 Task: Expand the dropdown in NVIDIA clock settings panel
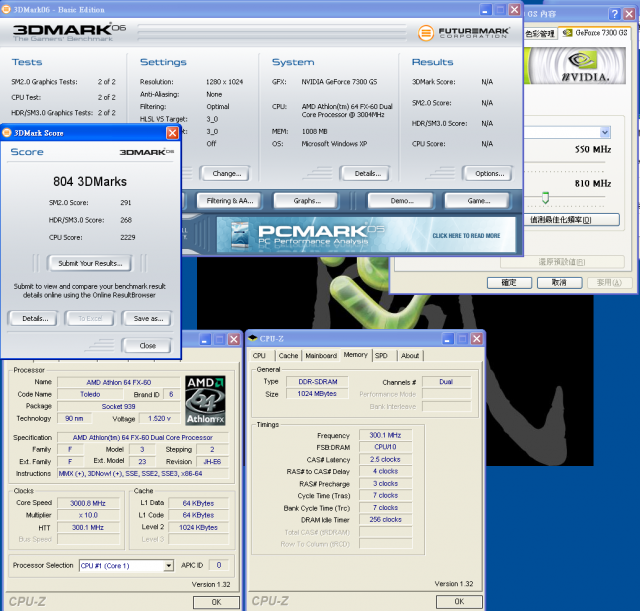pos(605,132)
